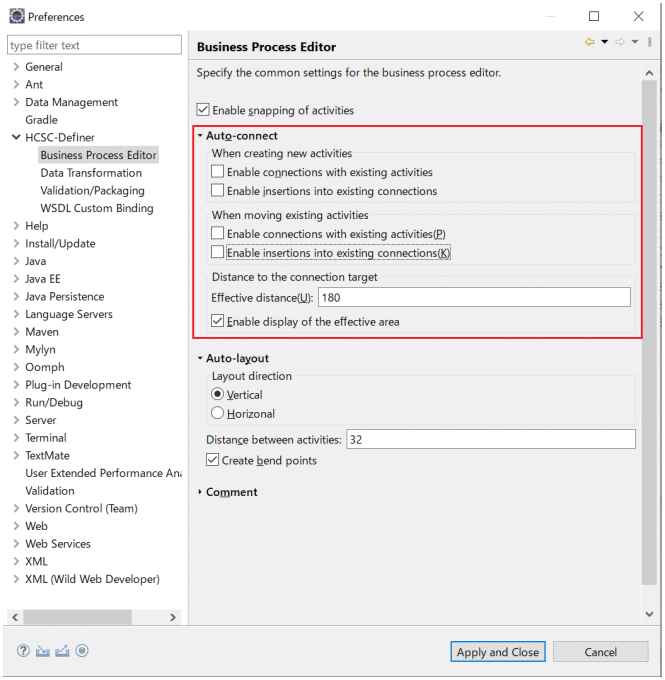Click the type filter text field

94,45
